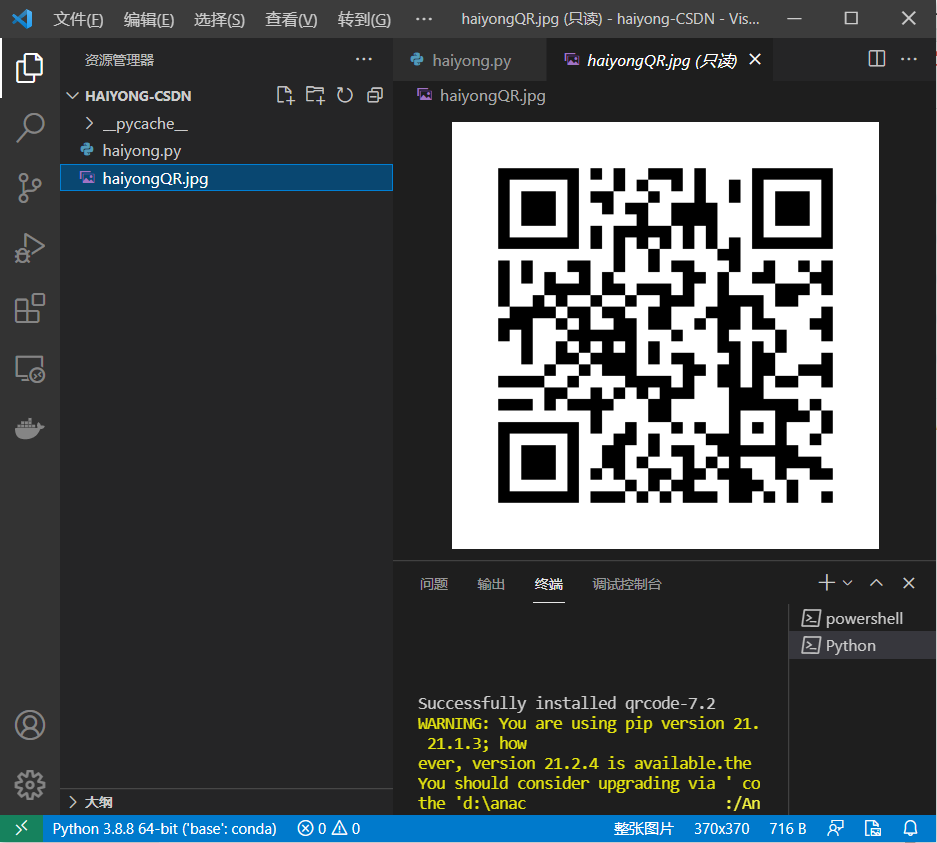
Task: Open the launch profile dropdown arrow
Action: click(x=847, y=583)
